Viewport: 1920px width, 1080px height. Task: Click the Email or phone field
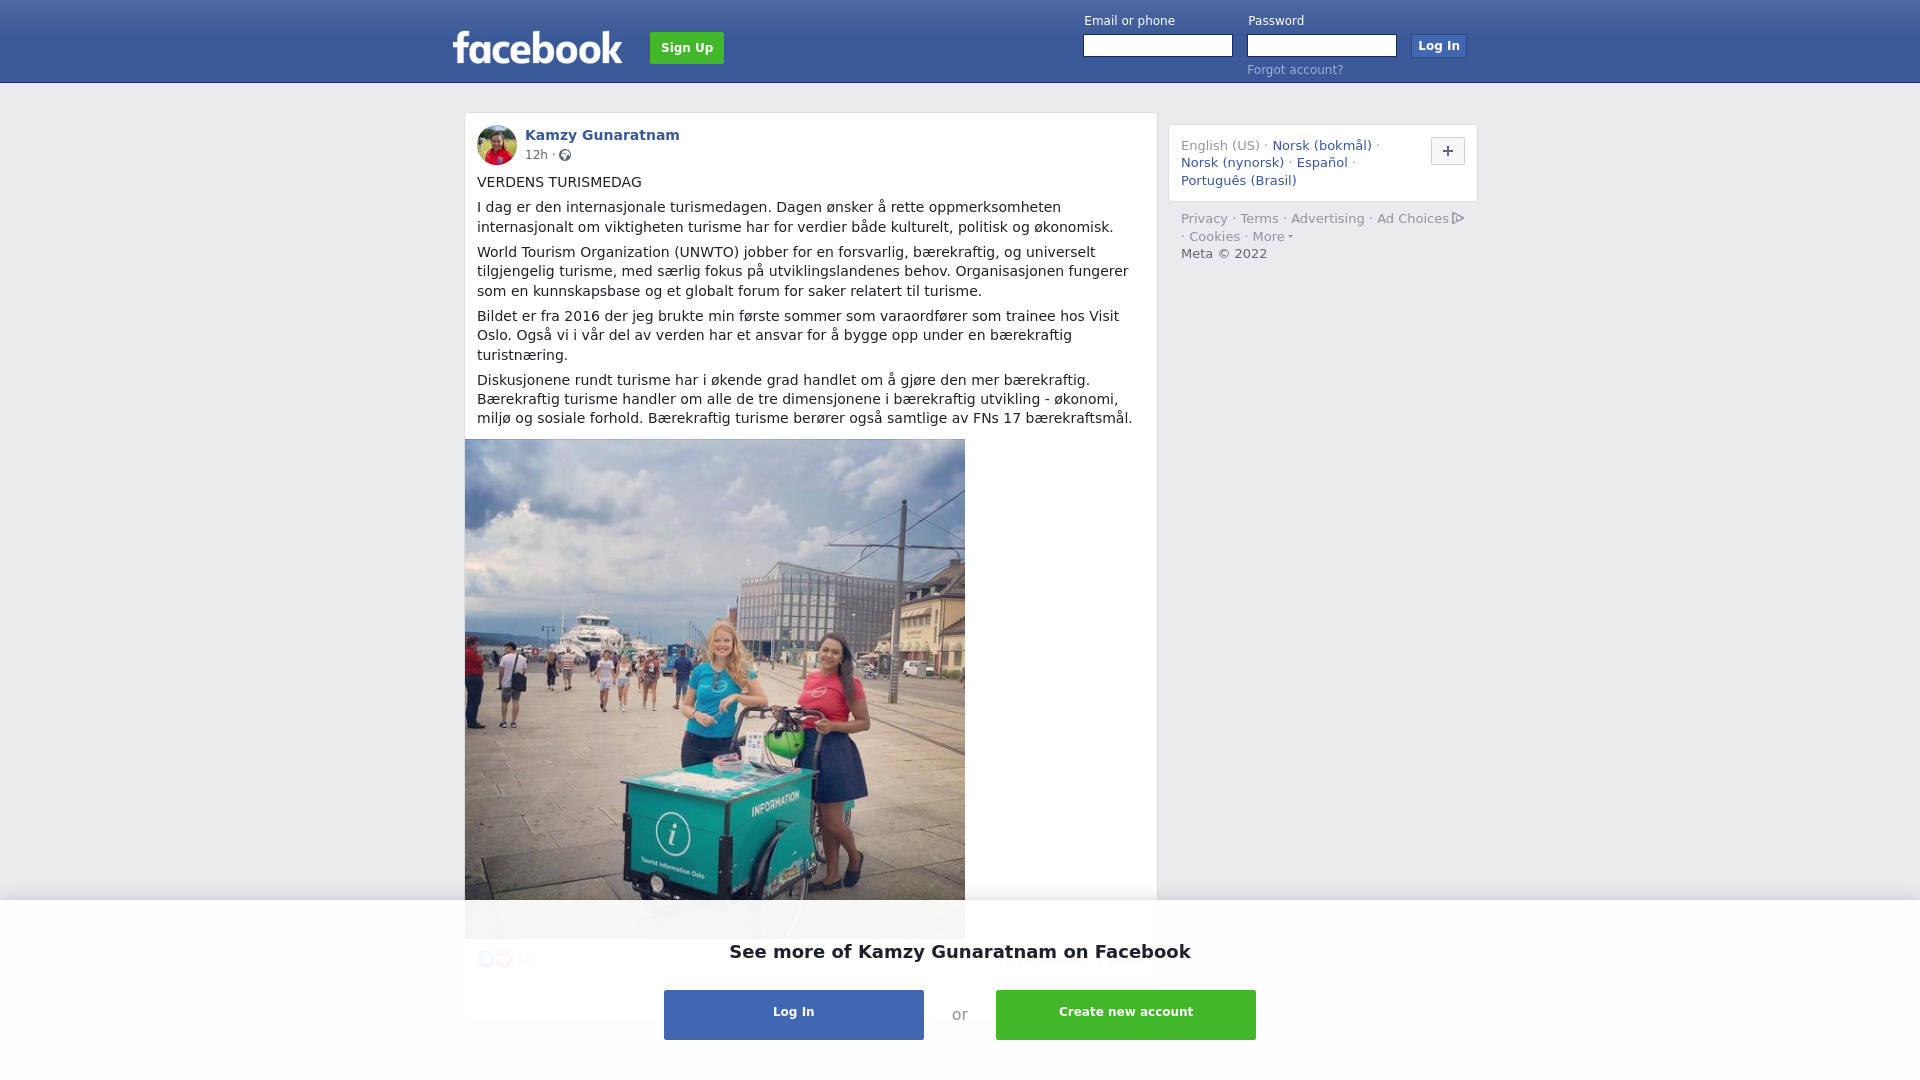click(x=1158, y=46)
